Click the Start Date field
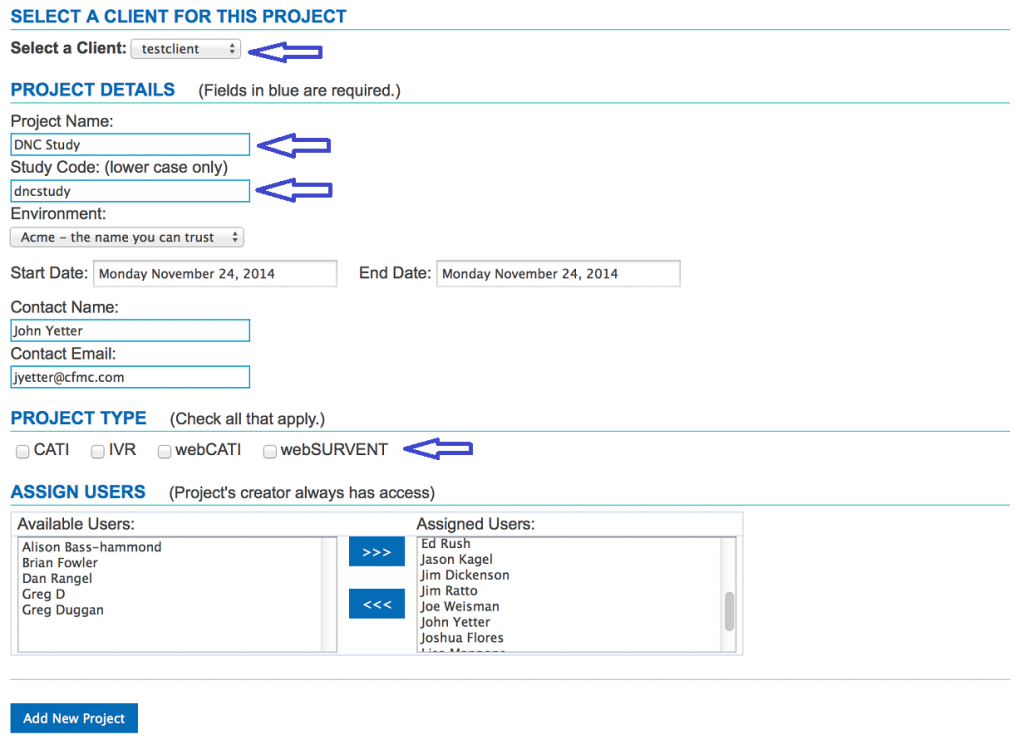This screenshot has height=744, width=1024. click(215, 274)
